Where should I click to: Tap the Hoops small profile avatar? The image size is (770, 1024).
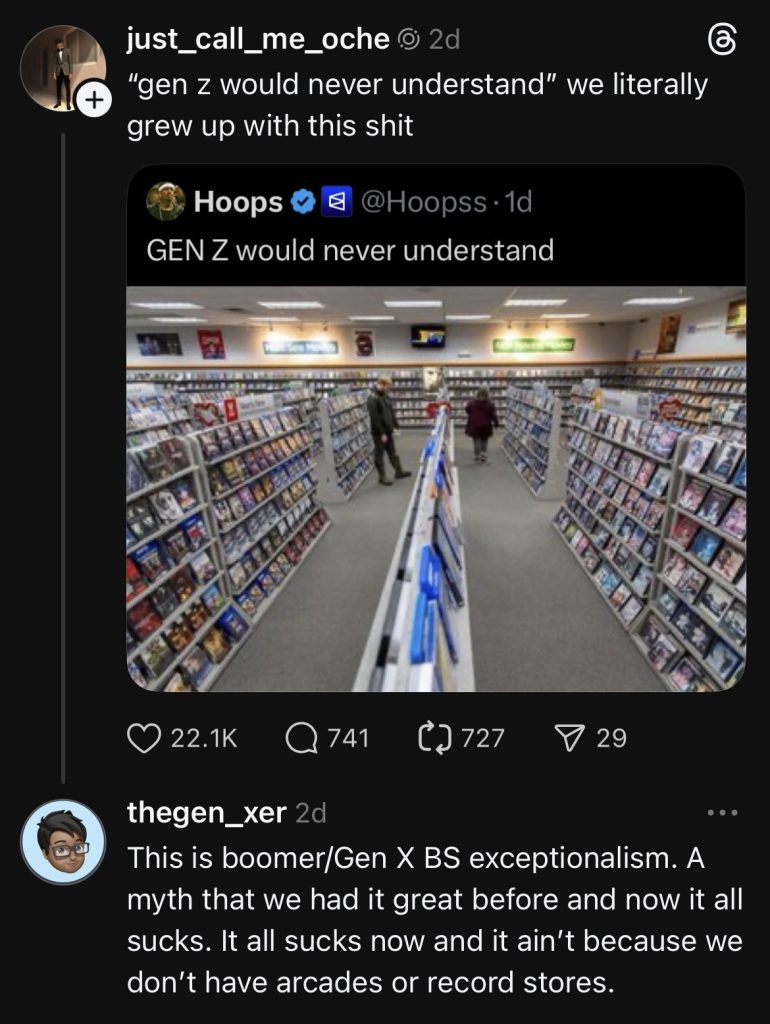pos(166,202)
